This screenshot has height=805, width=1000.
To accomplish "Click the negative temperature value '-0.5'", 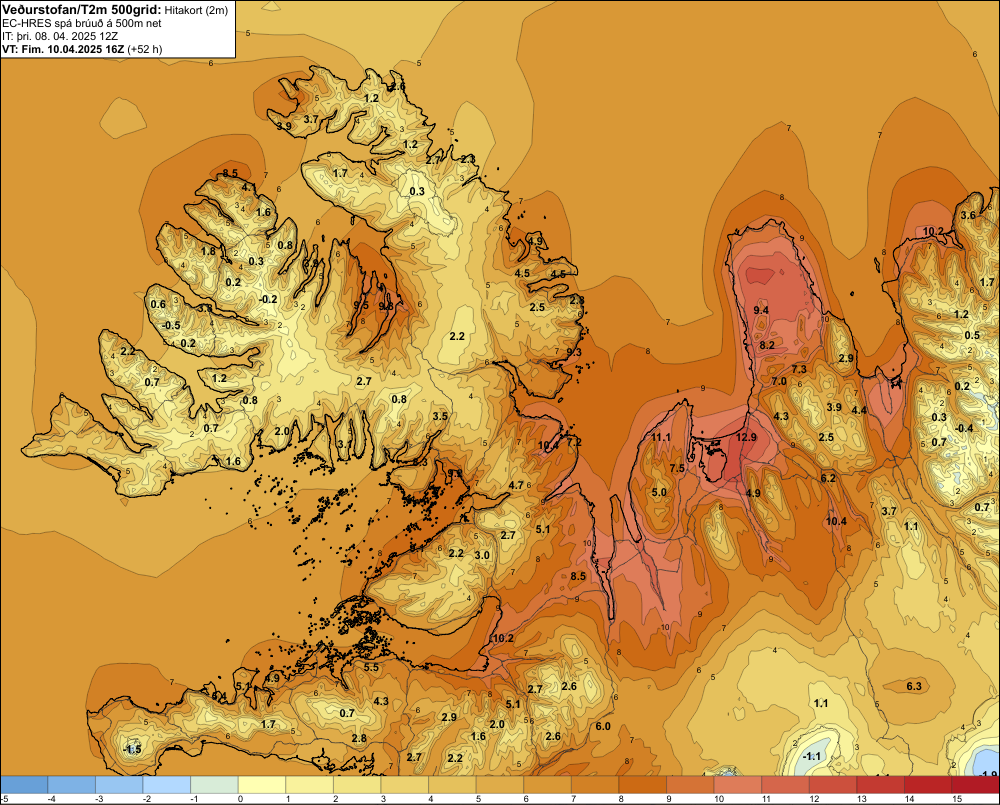I will click(x=171, y=325).
